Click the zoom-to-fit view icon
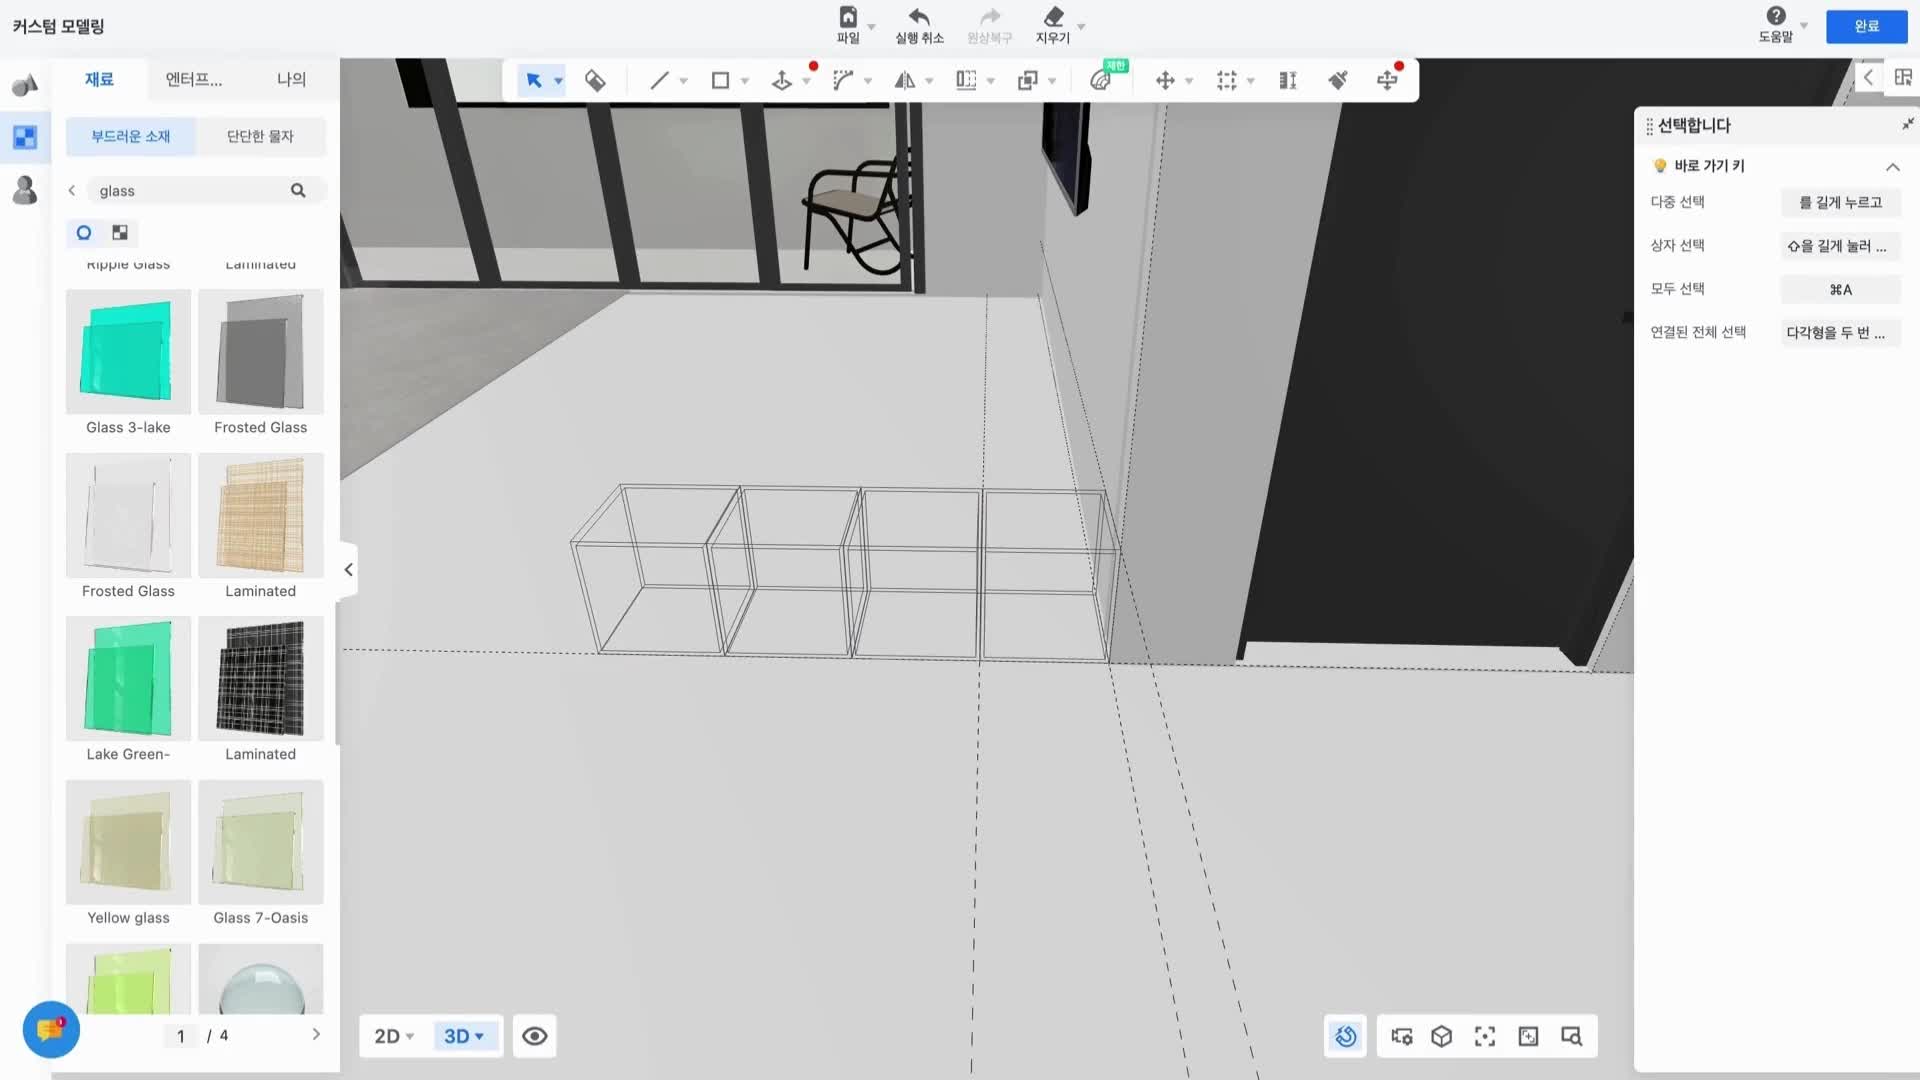This screenshot has height=1080, width=1920. pos(1485,1037)
